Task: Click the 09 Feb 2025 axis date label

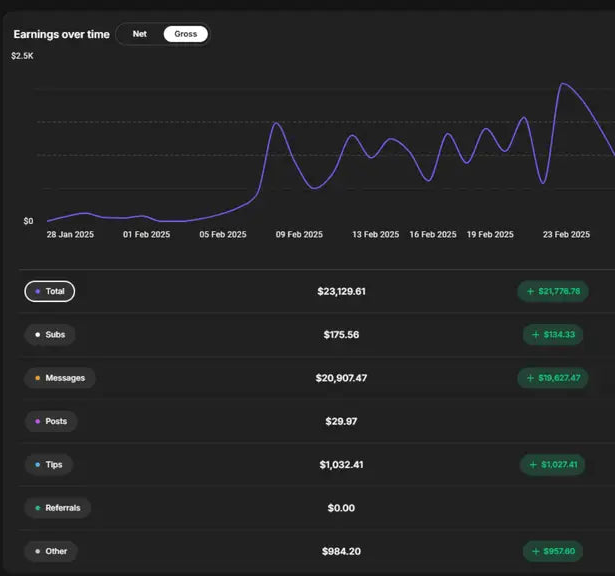Action: pyautogui.click(x=299, y=234)
